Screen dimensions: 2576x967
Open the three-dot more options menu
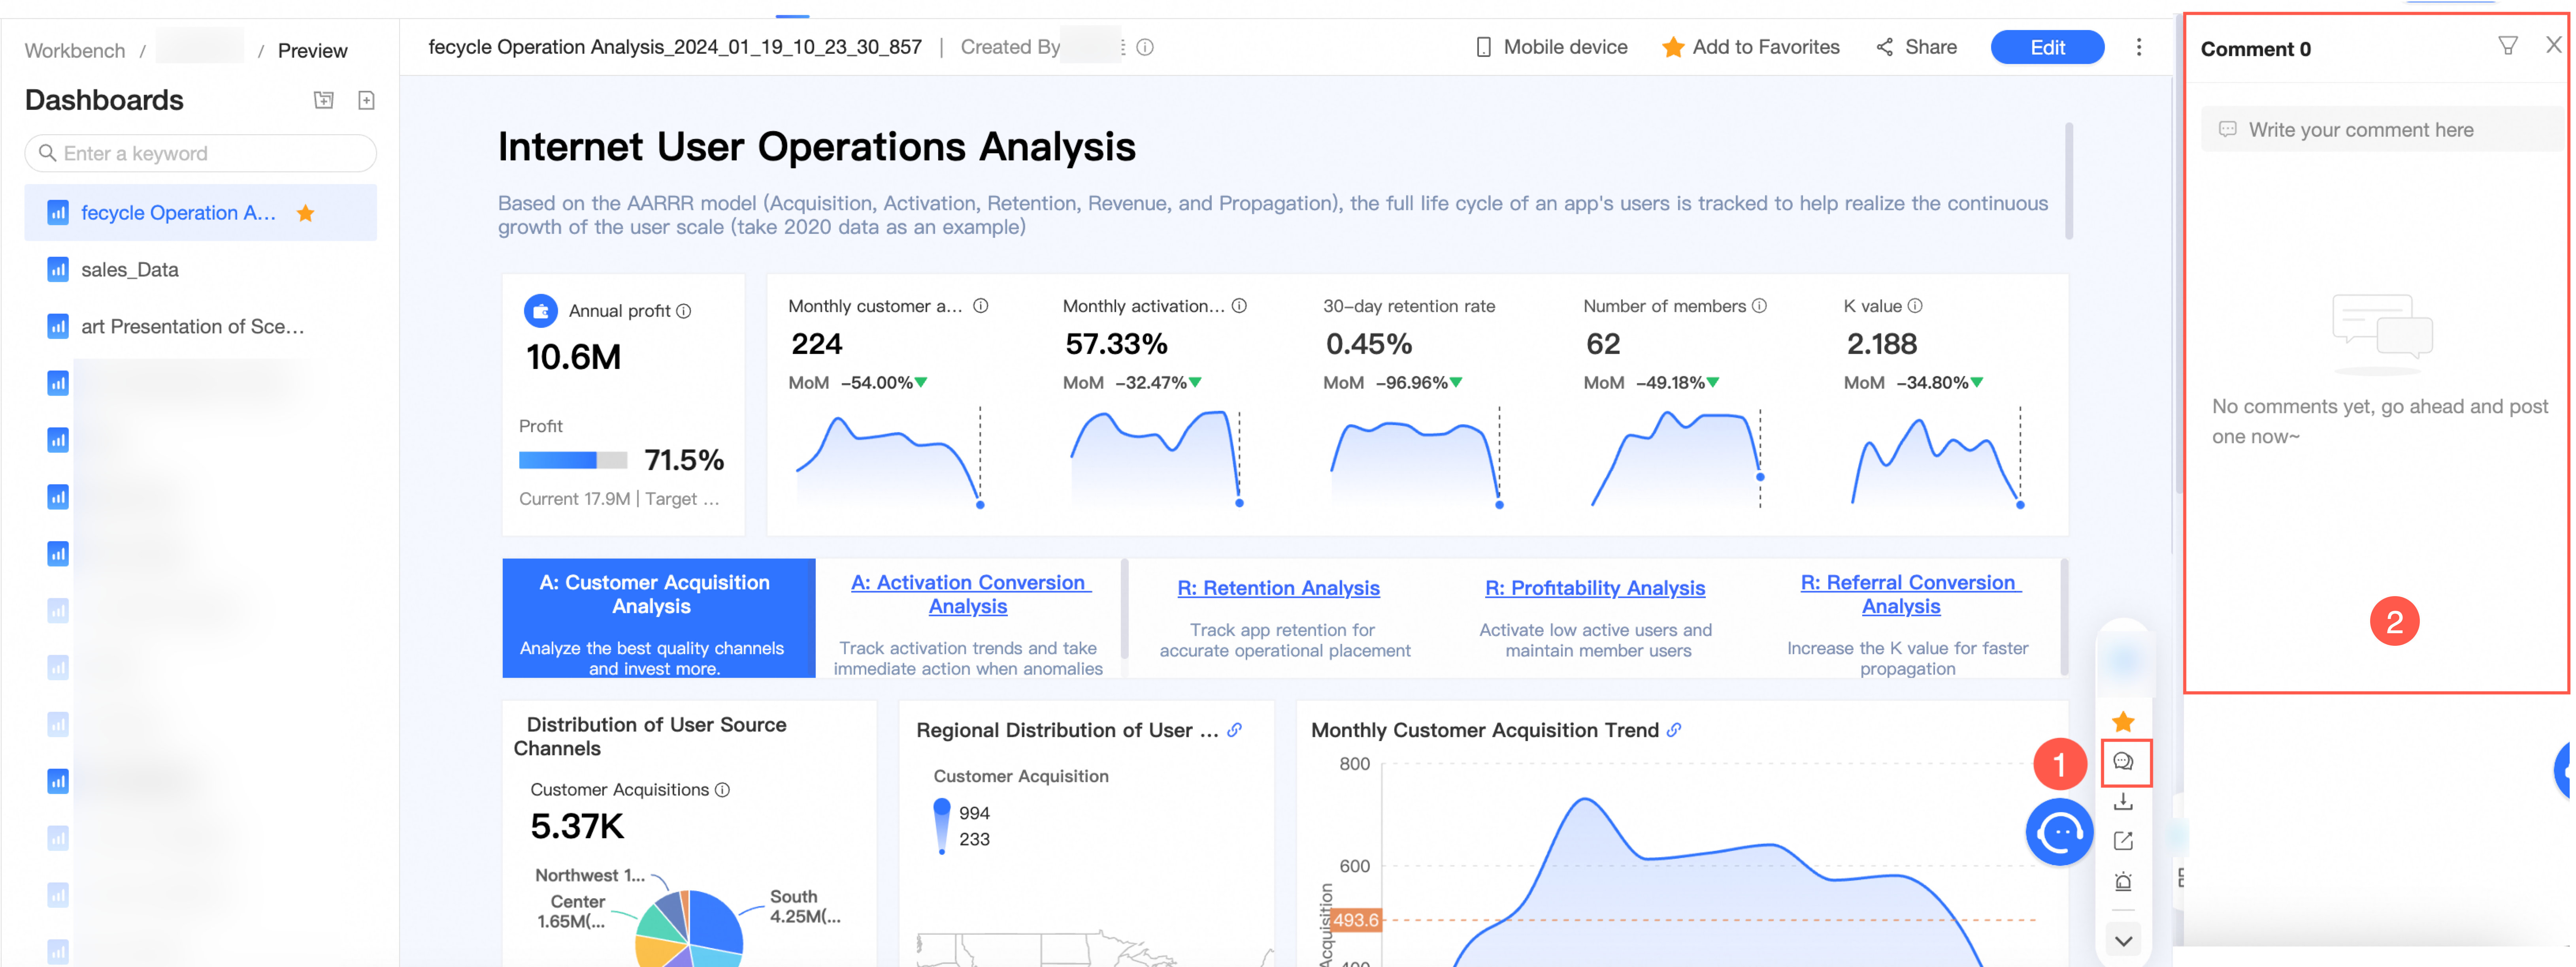click(2138, 47)
